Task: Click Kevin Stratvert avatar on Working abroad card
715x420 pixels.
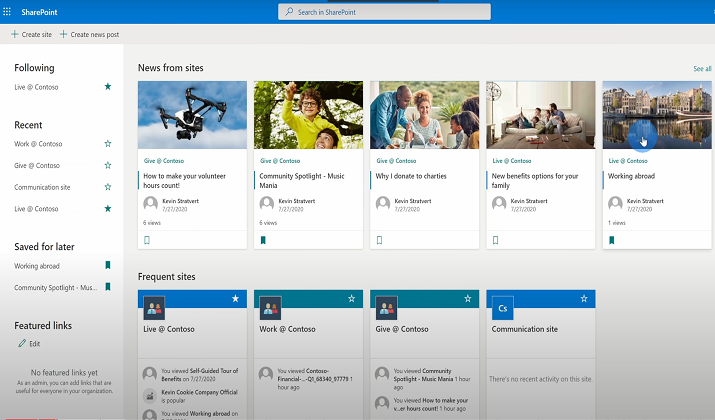Action: point(615,203)
